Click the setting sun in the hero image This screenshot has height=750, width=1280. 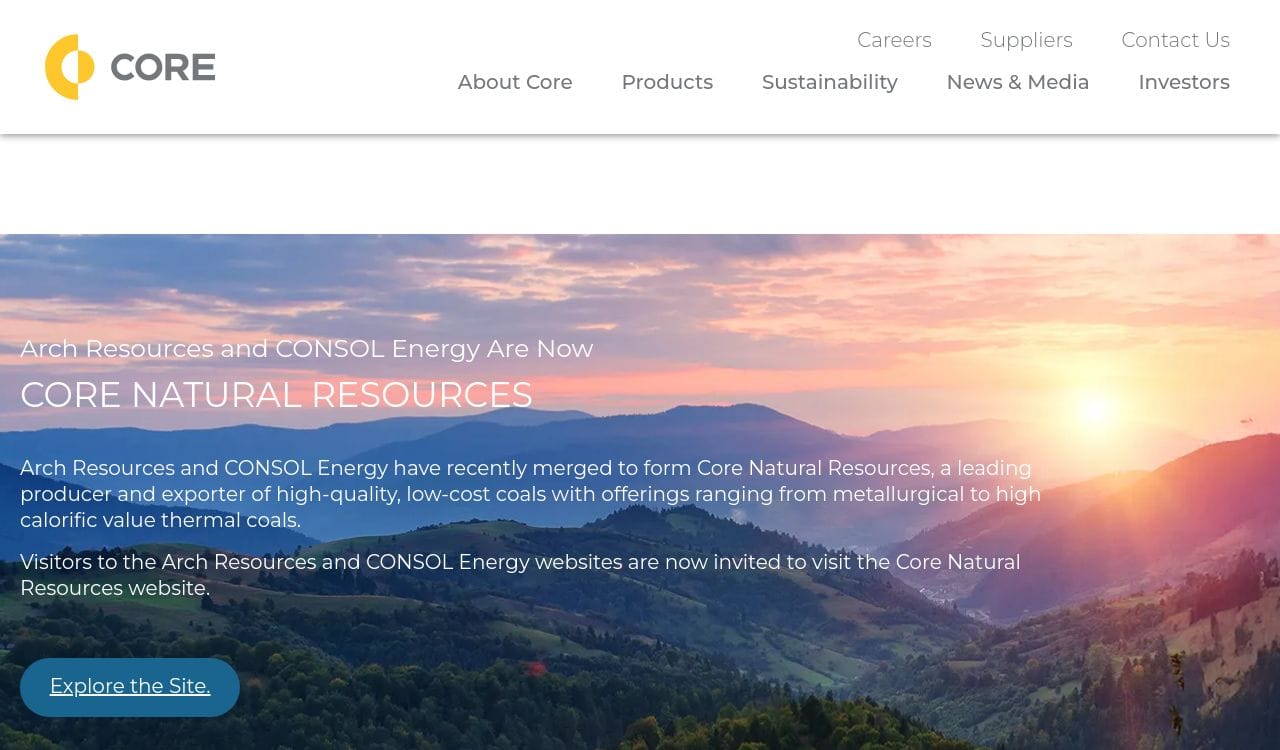1094,408
